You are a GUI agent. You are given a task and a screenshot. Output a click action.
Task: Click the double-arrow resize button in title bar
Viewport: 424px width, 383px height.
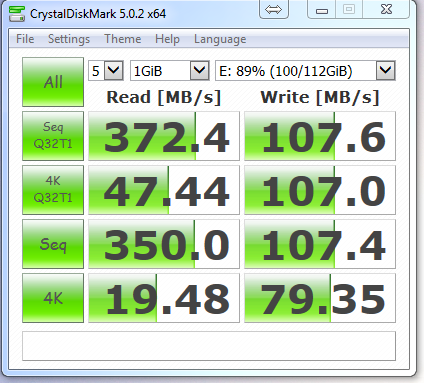274,9
